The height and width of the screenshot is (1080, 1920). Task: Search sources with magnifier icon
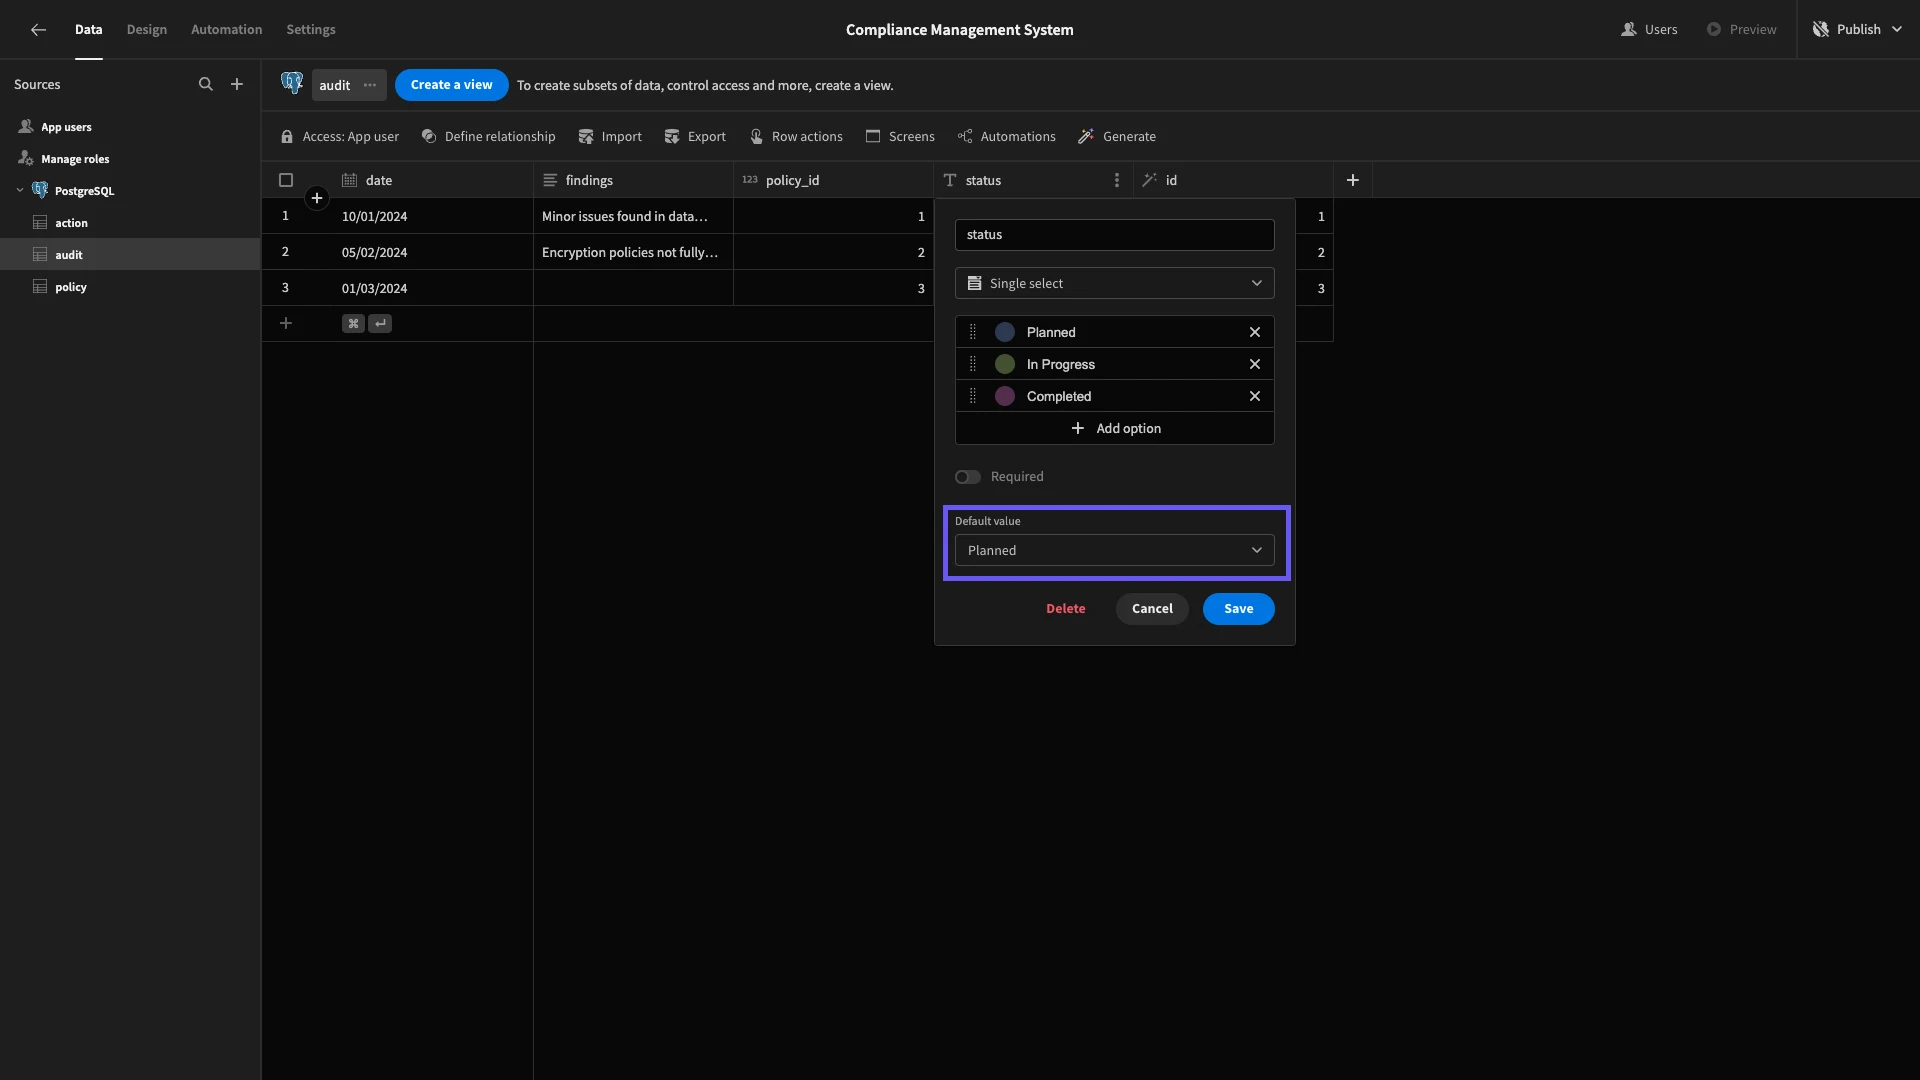pos(205,85)
